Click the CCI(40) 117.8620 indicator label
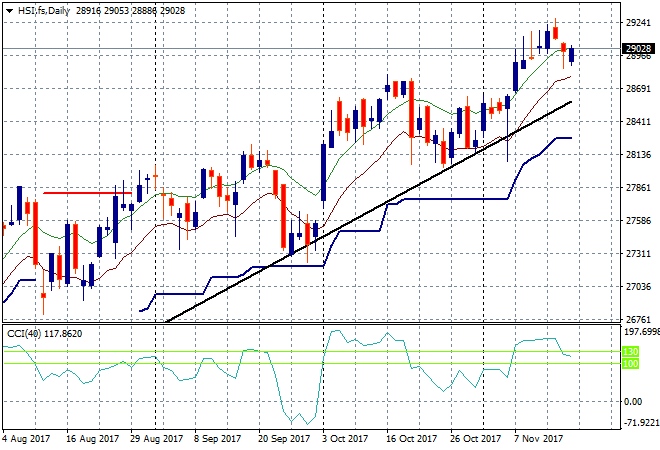 point(45,334)
